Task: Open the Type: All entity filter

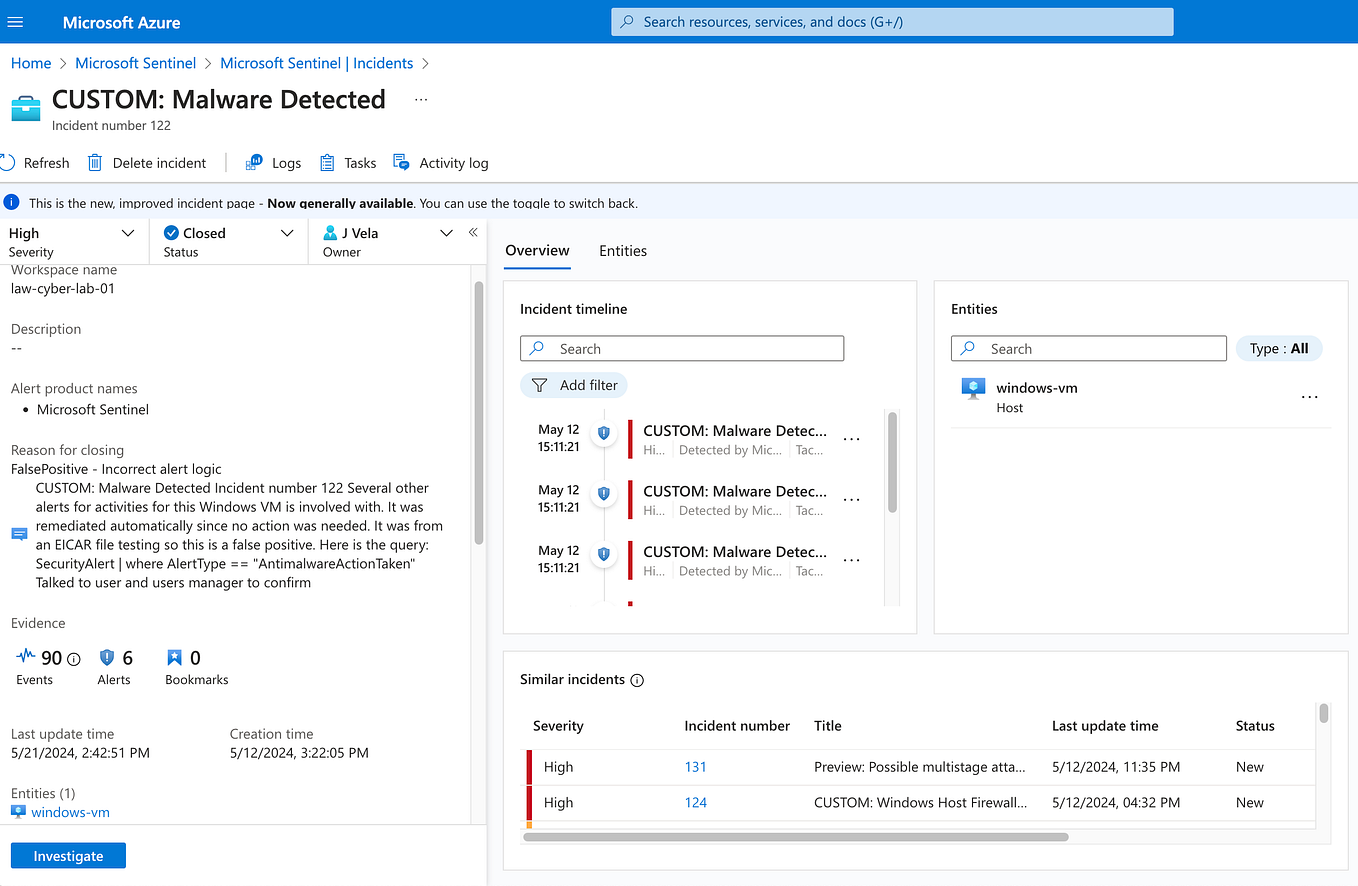Action: 1278,348
